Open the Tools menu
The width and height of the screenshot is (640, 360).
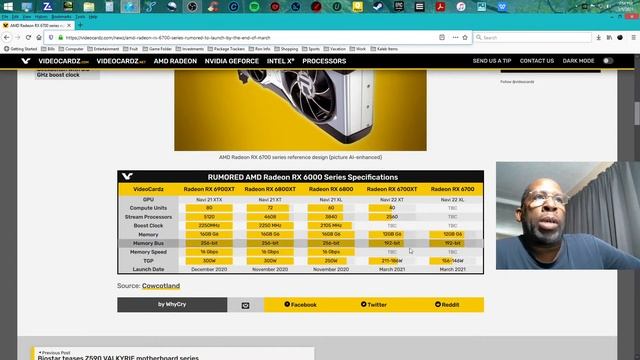[x=80, y=17]
